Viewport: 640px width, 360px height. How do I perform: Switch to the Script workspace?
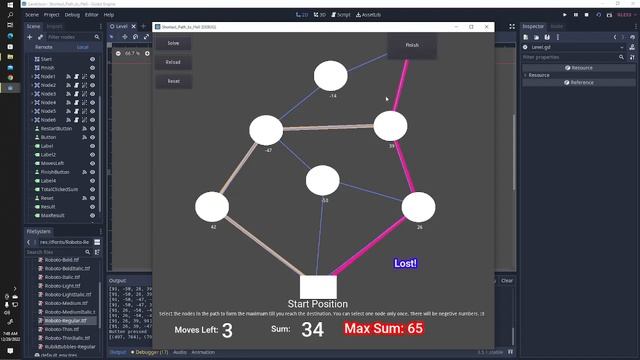340,15
